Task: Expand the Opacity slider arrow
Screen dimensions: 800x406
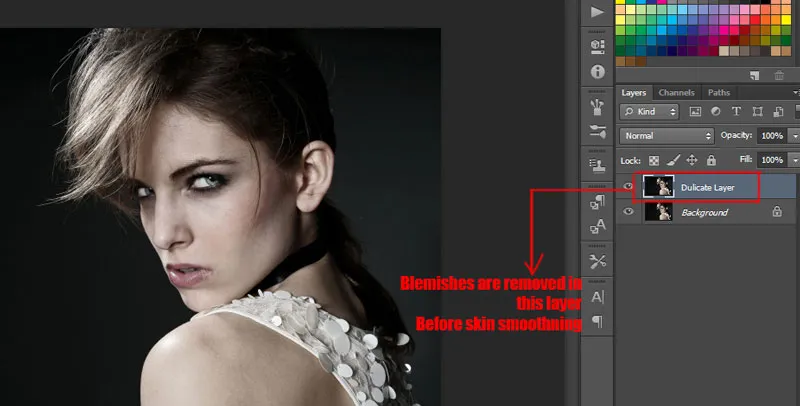Action: pos(794,136)
